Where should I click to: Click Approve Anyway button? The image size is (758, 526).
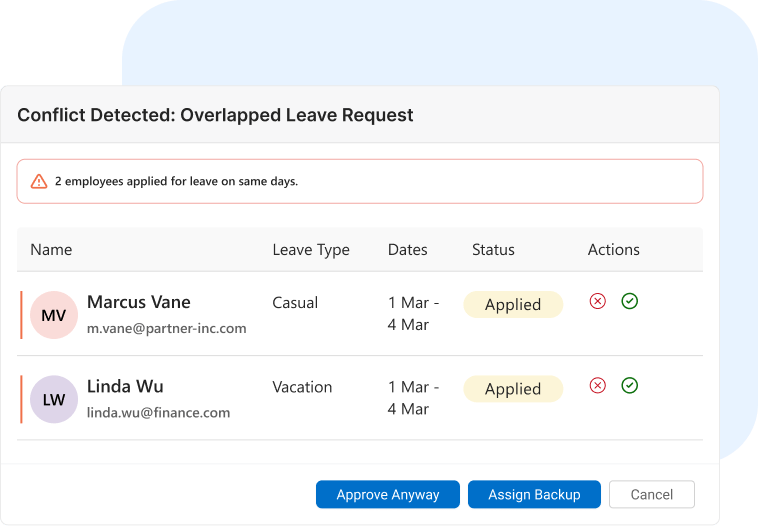click(x=388, y=495)
